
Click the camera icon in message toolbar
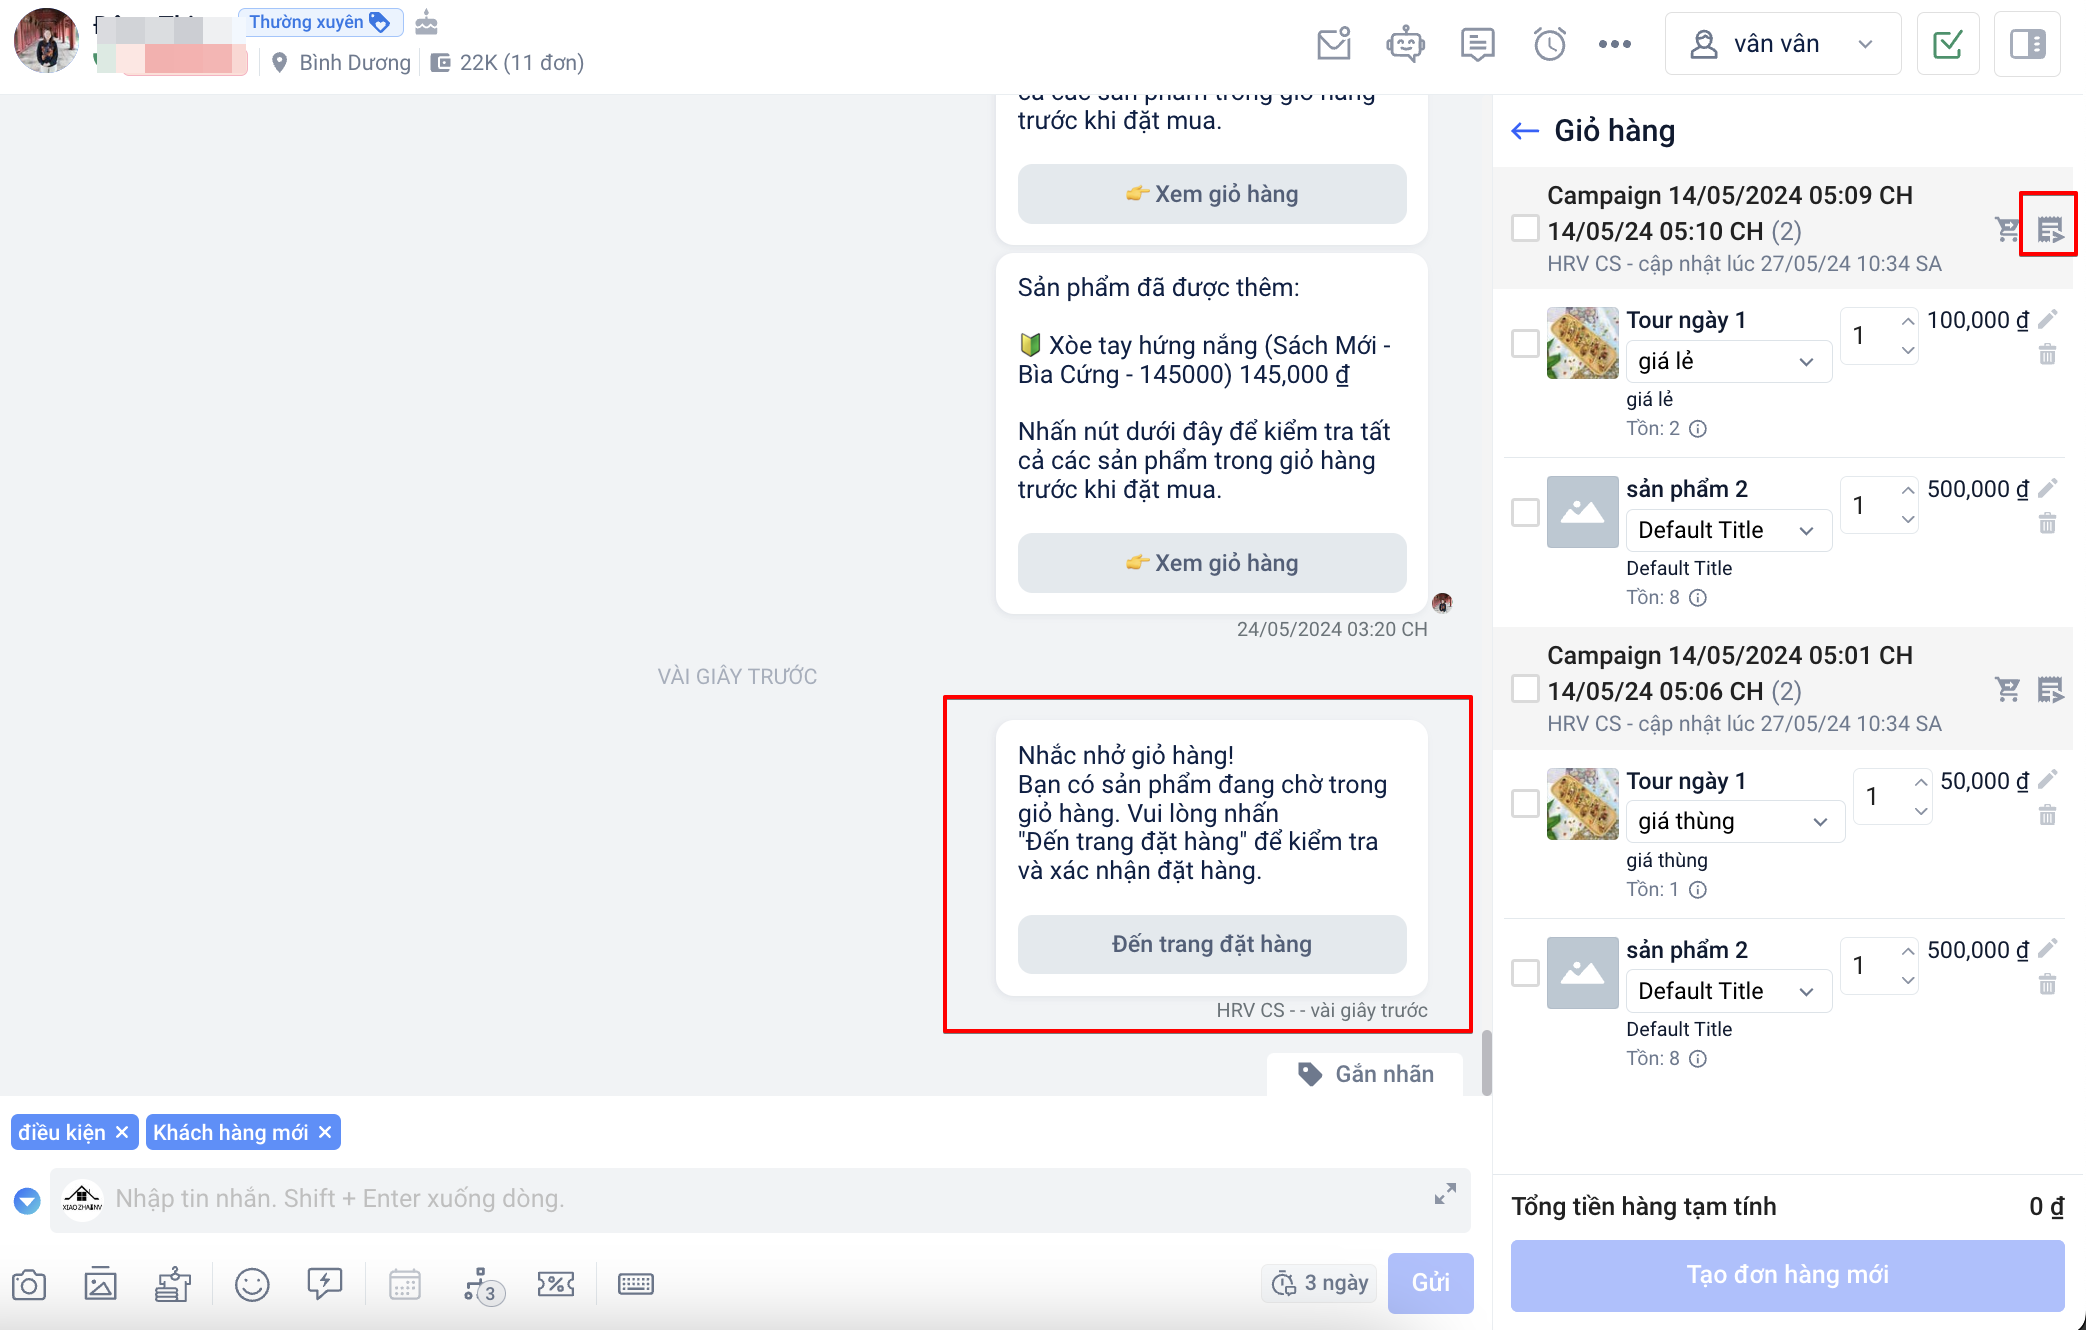[x=29, y=1284]
